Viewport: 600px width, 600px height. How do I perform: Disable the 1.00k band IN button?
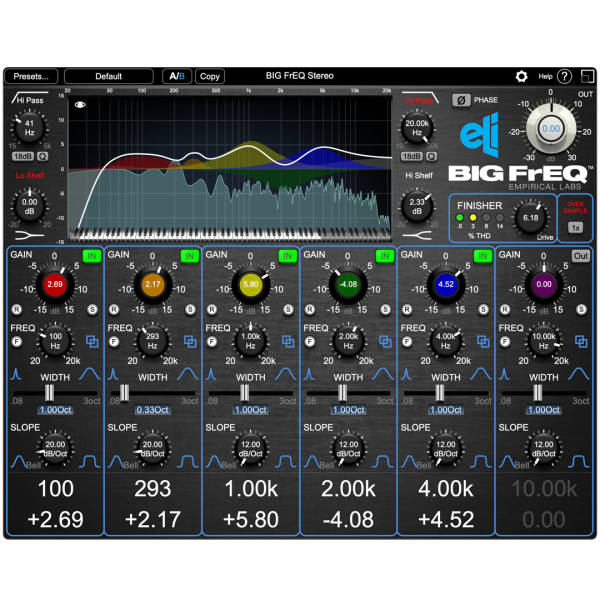(x=287, y=256)
